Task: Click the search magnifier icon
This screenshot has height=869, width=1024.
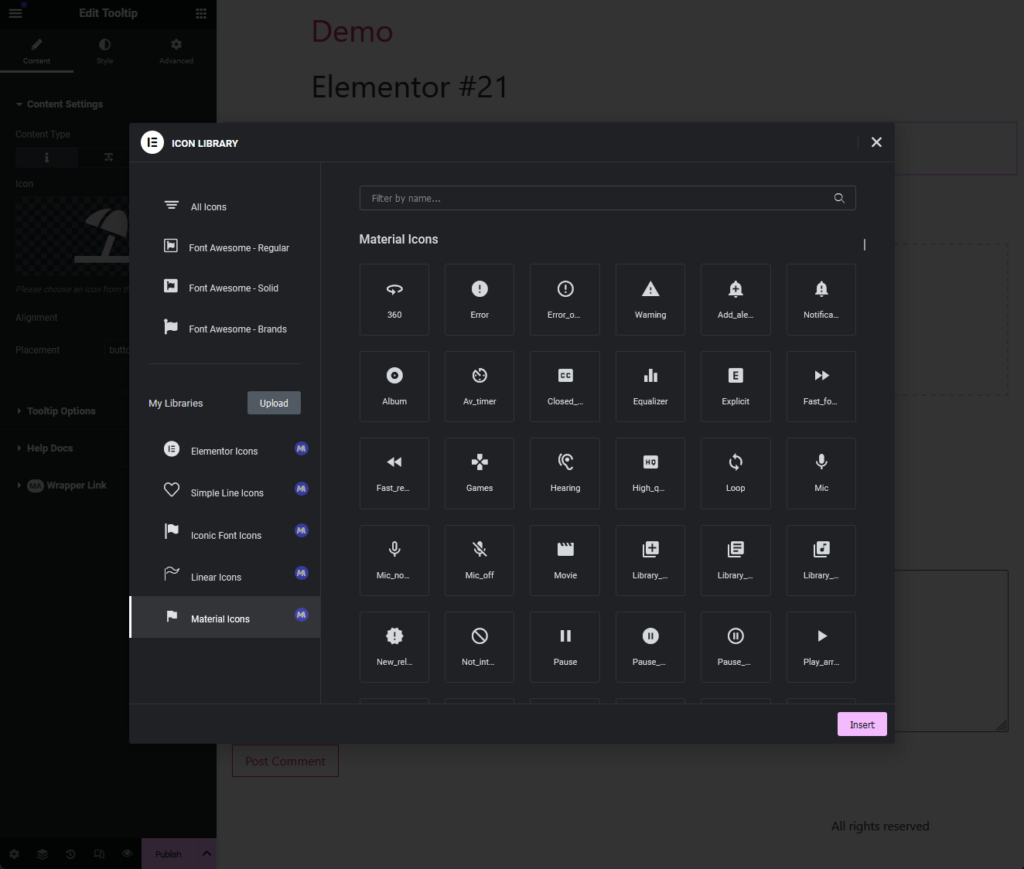Action: tap(839, 198)
